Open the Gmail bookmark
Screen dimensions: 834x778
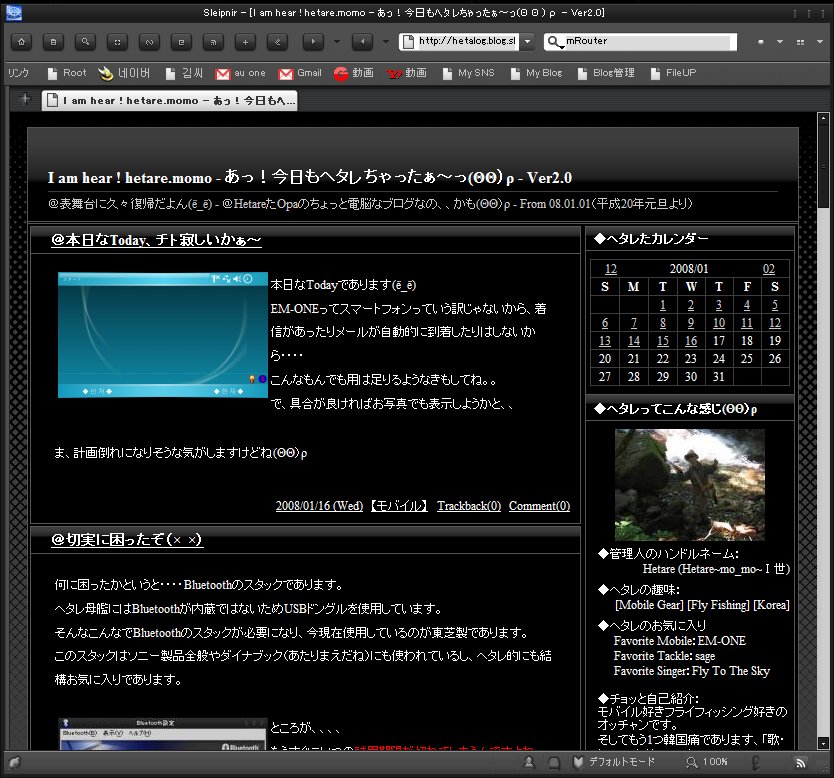click(301, 73)
